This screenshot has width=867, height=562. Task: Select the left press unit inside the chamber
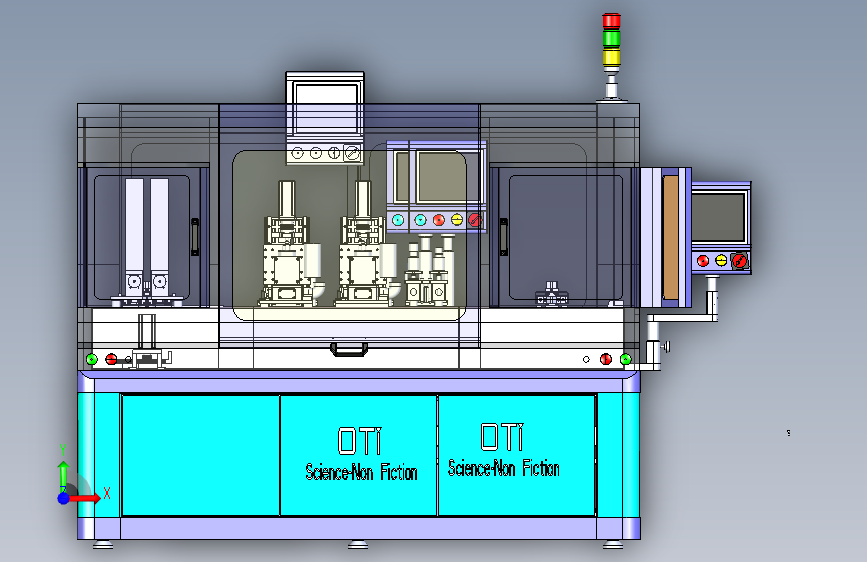point(290,244)
